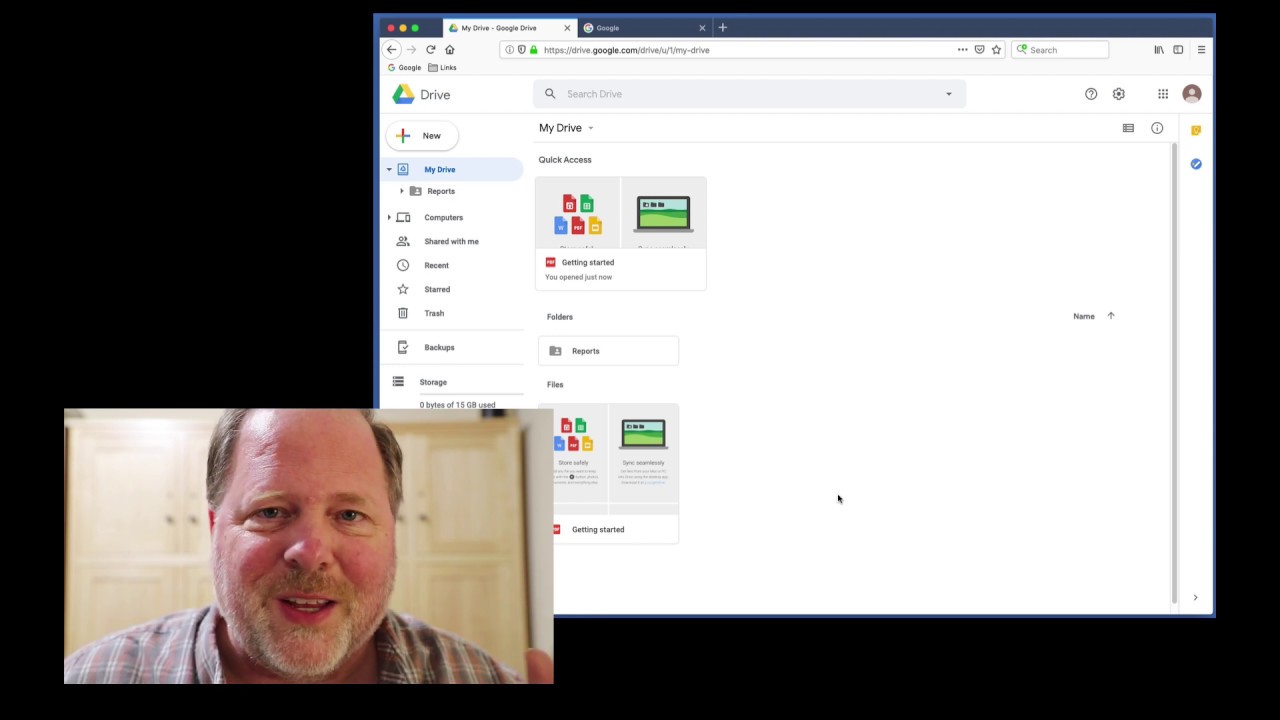The width and height of the screenshot is (1280, 720).
Task: Open the Pocket save icon
Action: pyautogui.click(x=979, y=50)
